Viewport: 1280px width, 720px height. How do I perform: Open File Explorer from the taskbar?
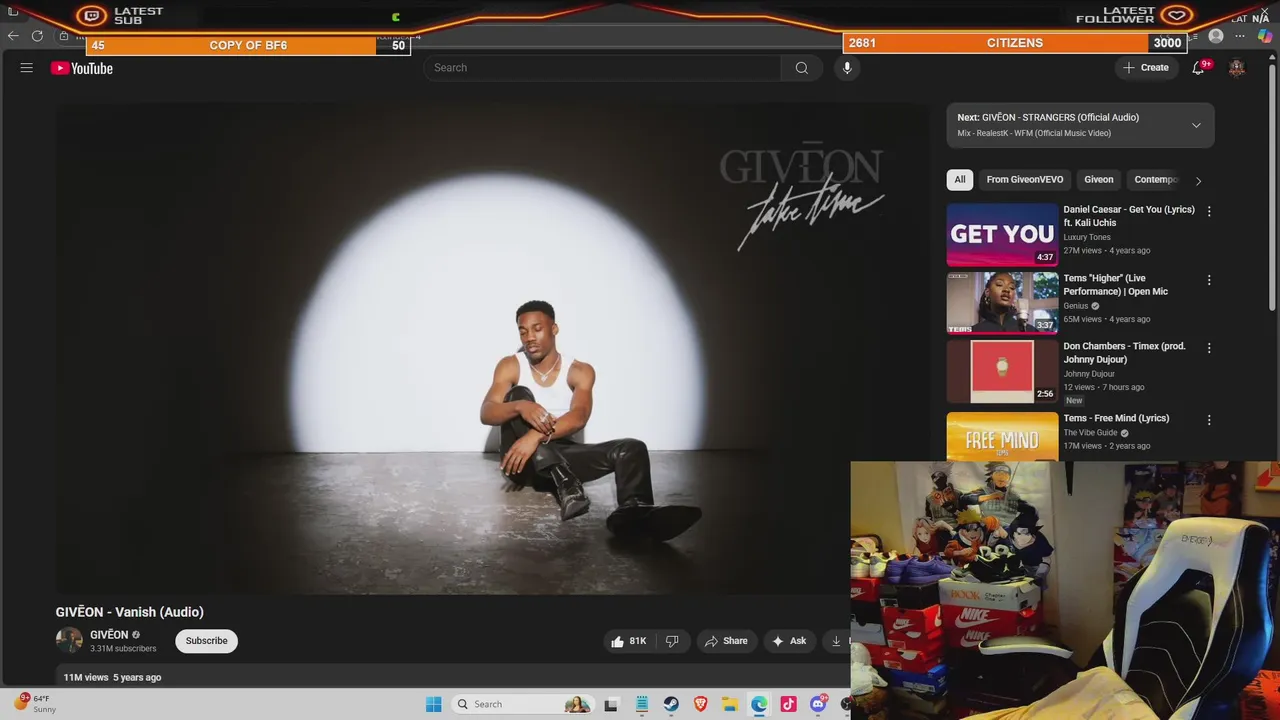[730, 704]
